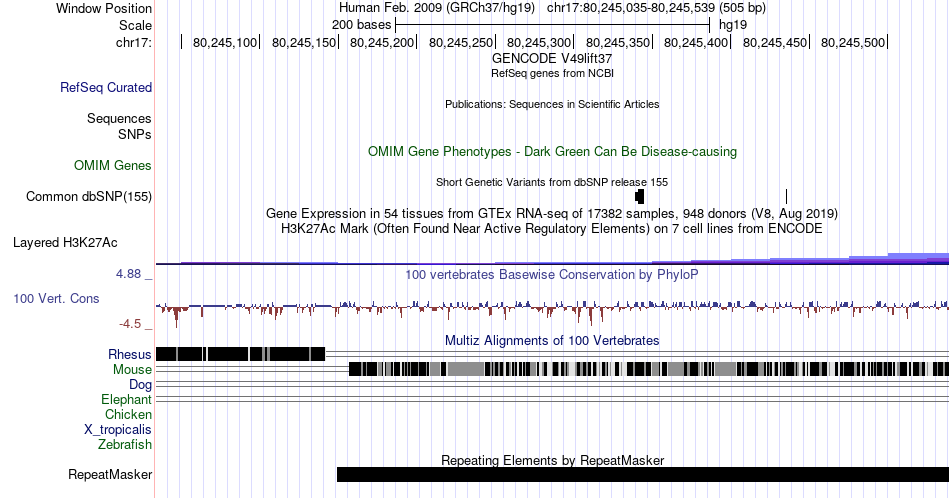The height and width of the screenshot is (498, 950).
Task: Click the 80,245,100 ruler position
Action: pyautogui.click(x=225, y=42)
